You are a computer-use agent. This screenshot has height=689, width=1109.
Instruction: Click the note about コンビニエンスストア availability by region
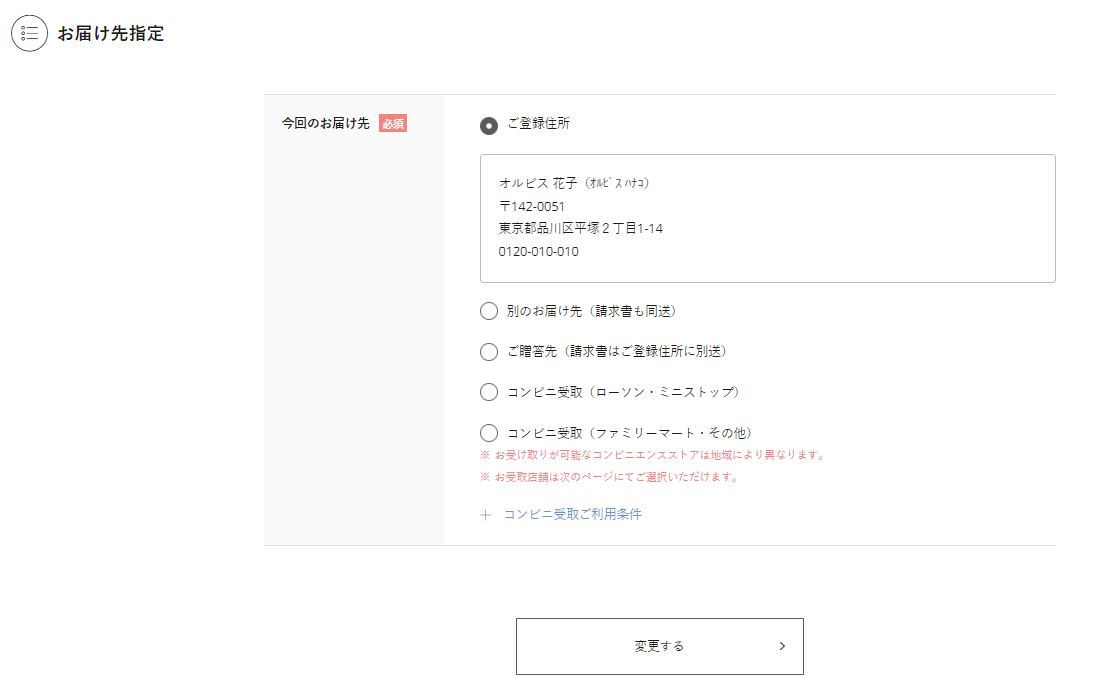tap(652, 455)
